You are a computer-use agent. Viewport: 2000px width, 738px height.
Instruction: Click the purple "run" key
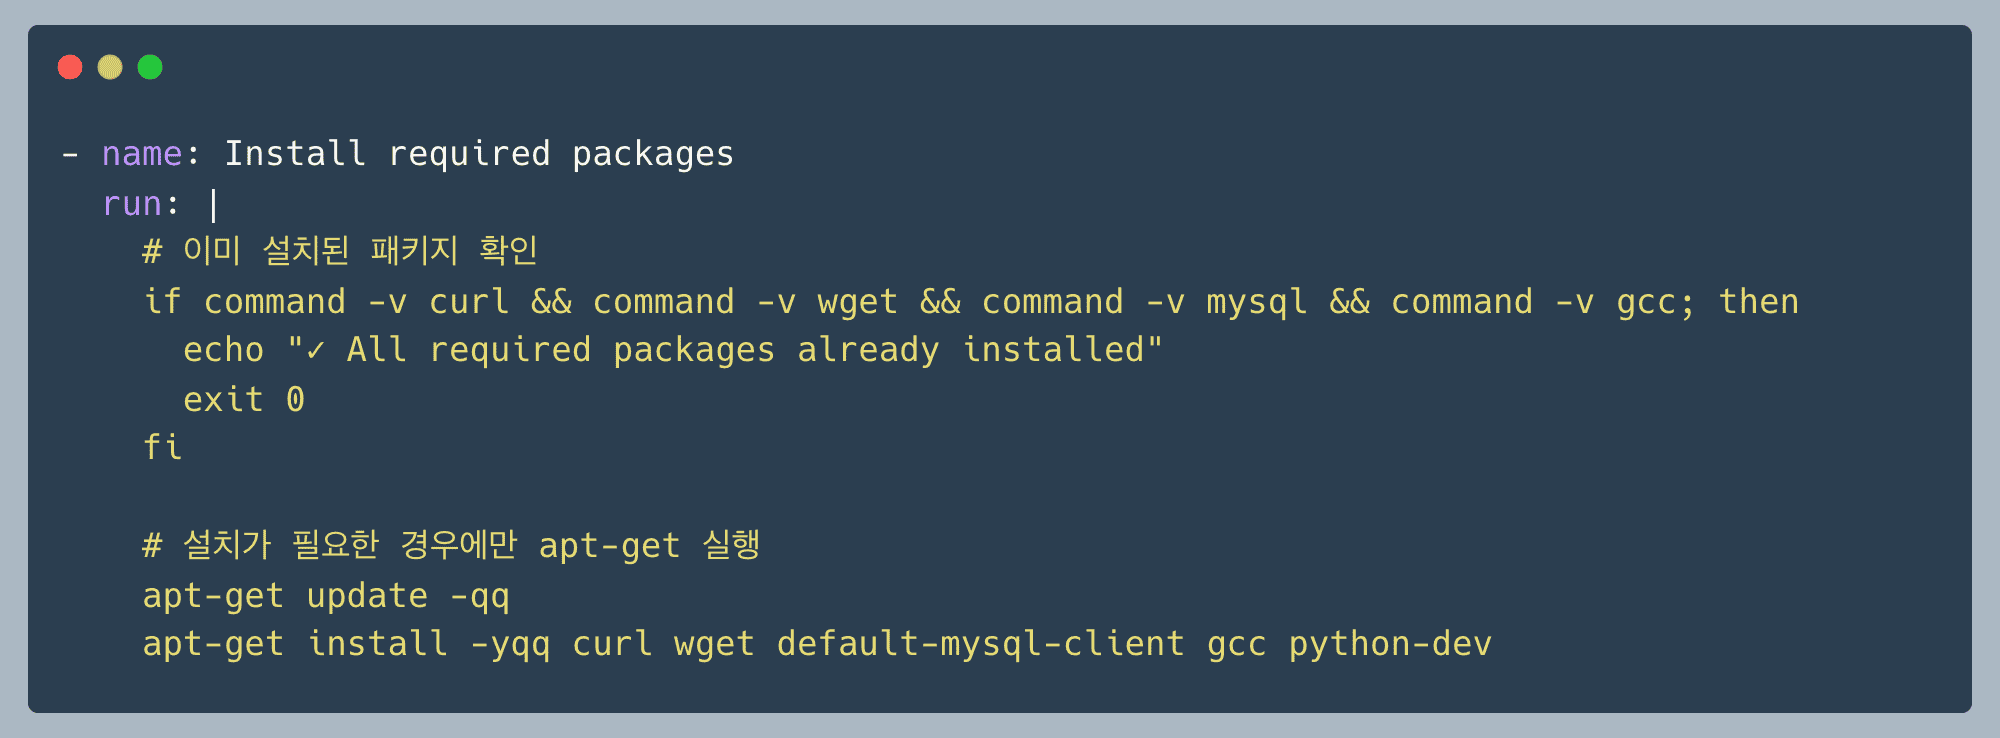click(132, 204)
